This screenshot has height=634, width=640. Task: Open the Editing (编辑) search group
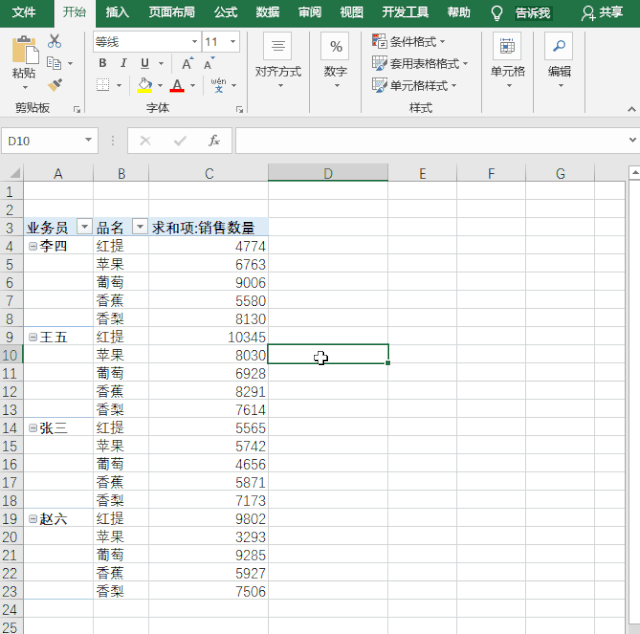point(559,61)
